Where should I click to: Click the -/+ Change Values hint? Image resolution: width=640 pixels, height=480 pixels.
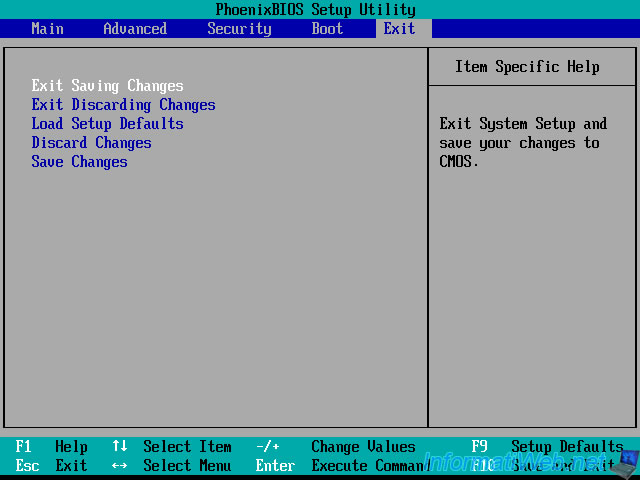tap(336, 447)
